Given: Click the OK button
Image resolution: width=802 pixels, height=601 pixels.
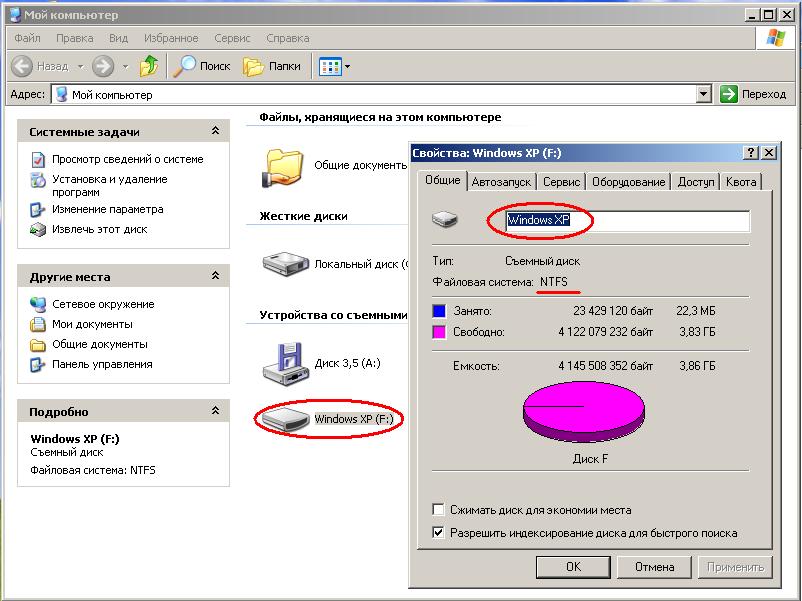Looking at the screenshot, I should click(573, 567).
